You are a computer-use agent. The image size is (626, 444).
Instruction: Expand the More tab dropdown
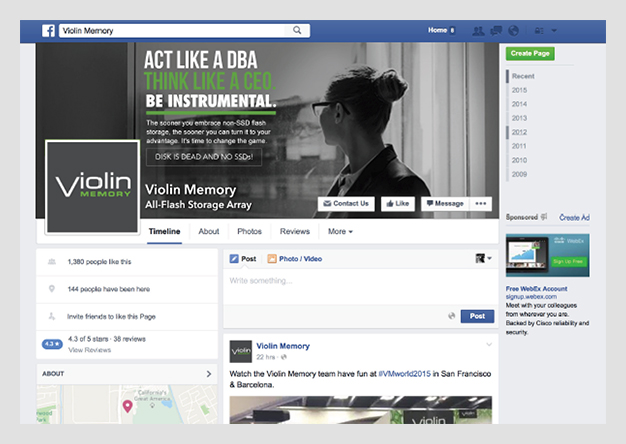pos(340,232)
